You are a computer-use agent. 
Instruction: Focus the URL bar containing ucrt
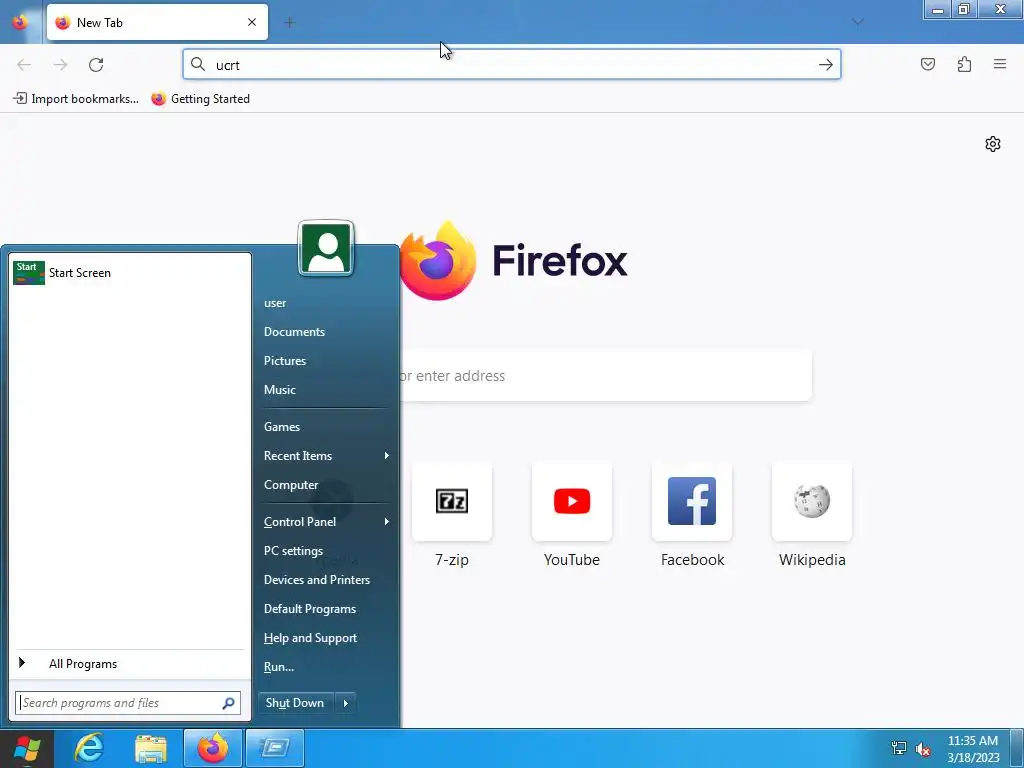tap(511, 65)
